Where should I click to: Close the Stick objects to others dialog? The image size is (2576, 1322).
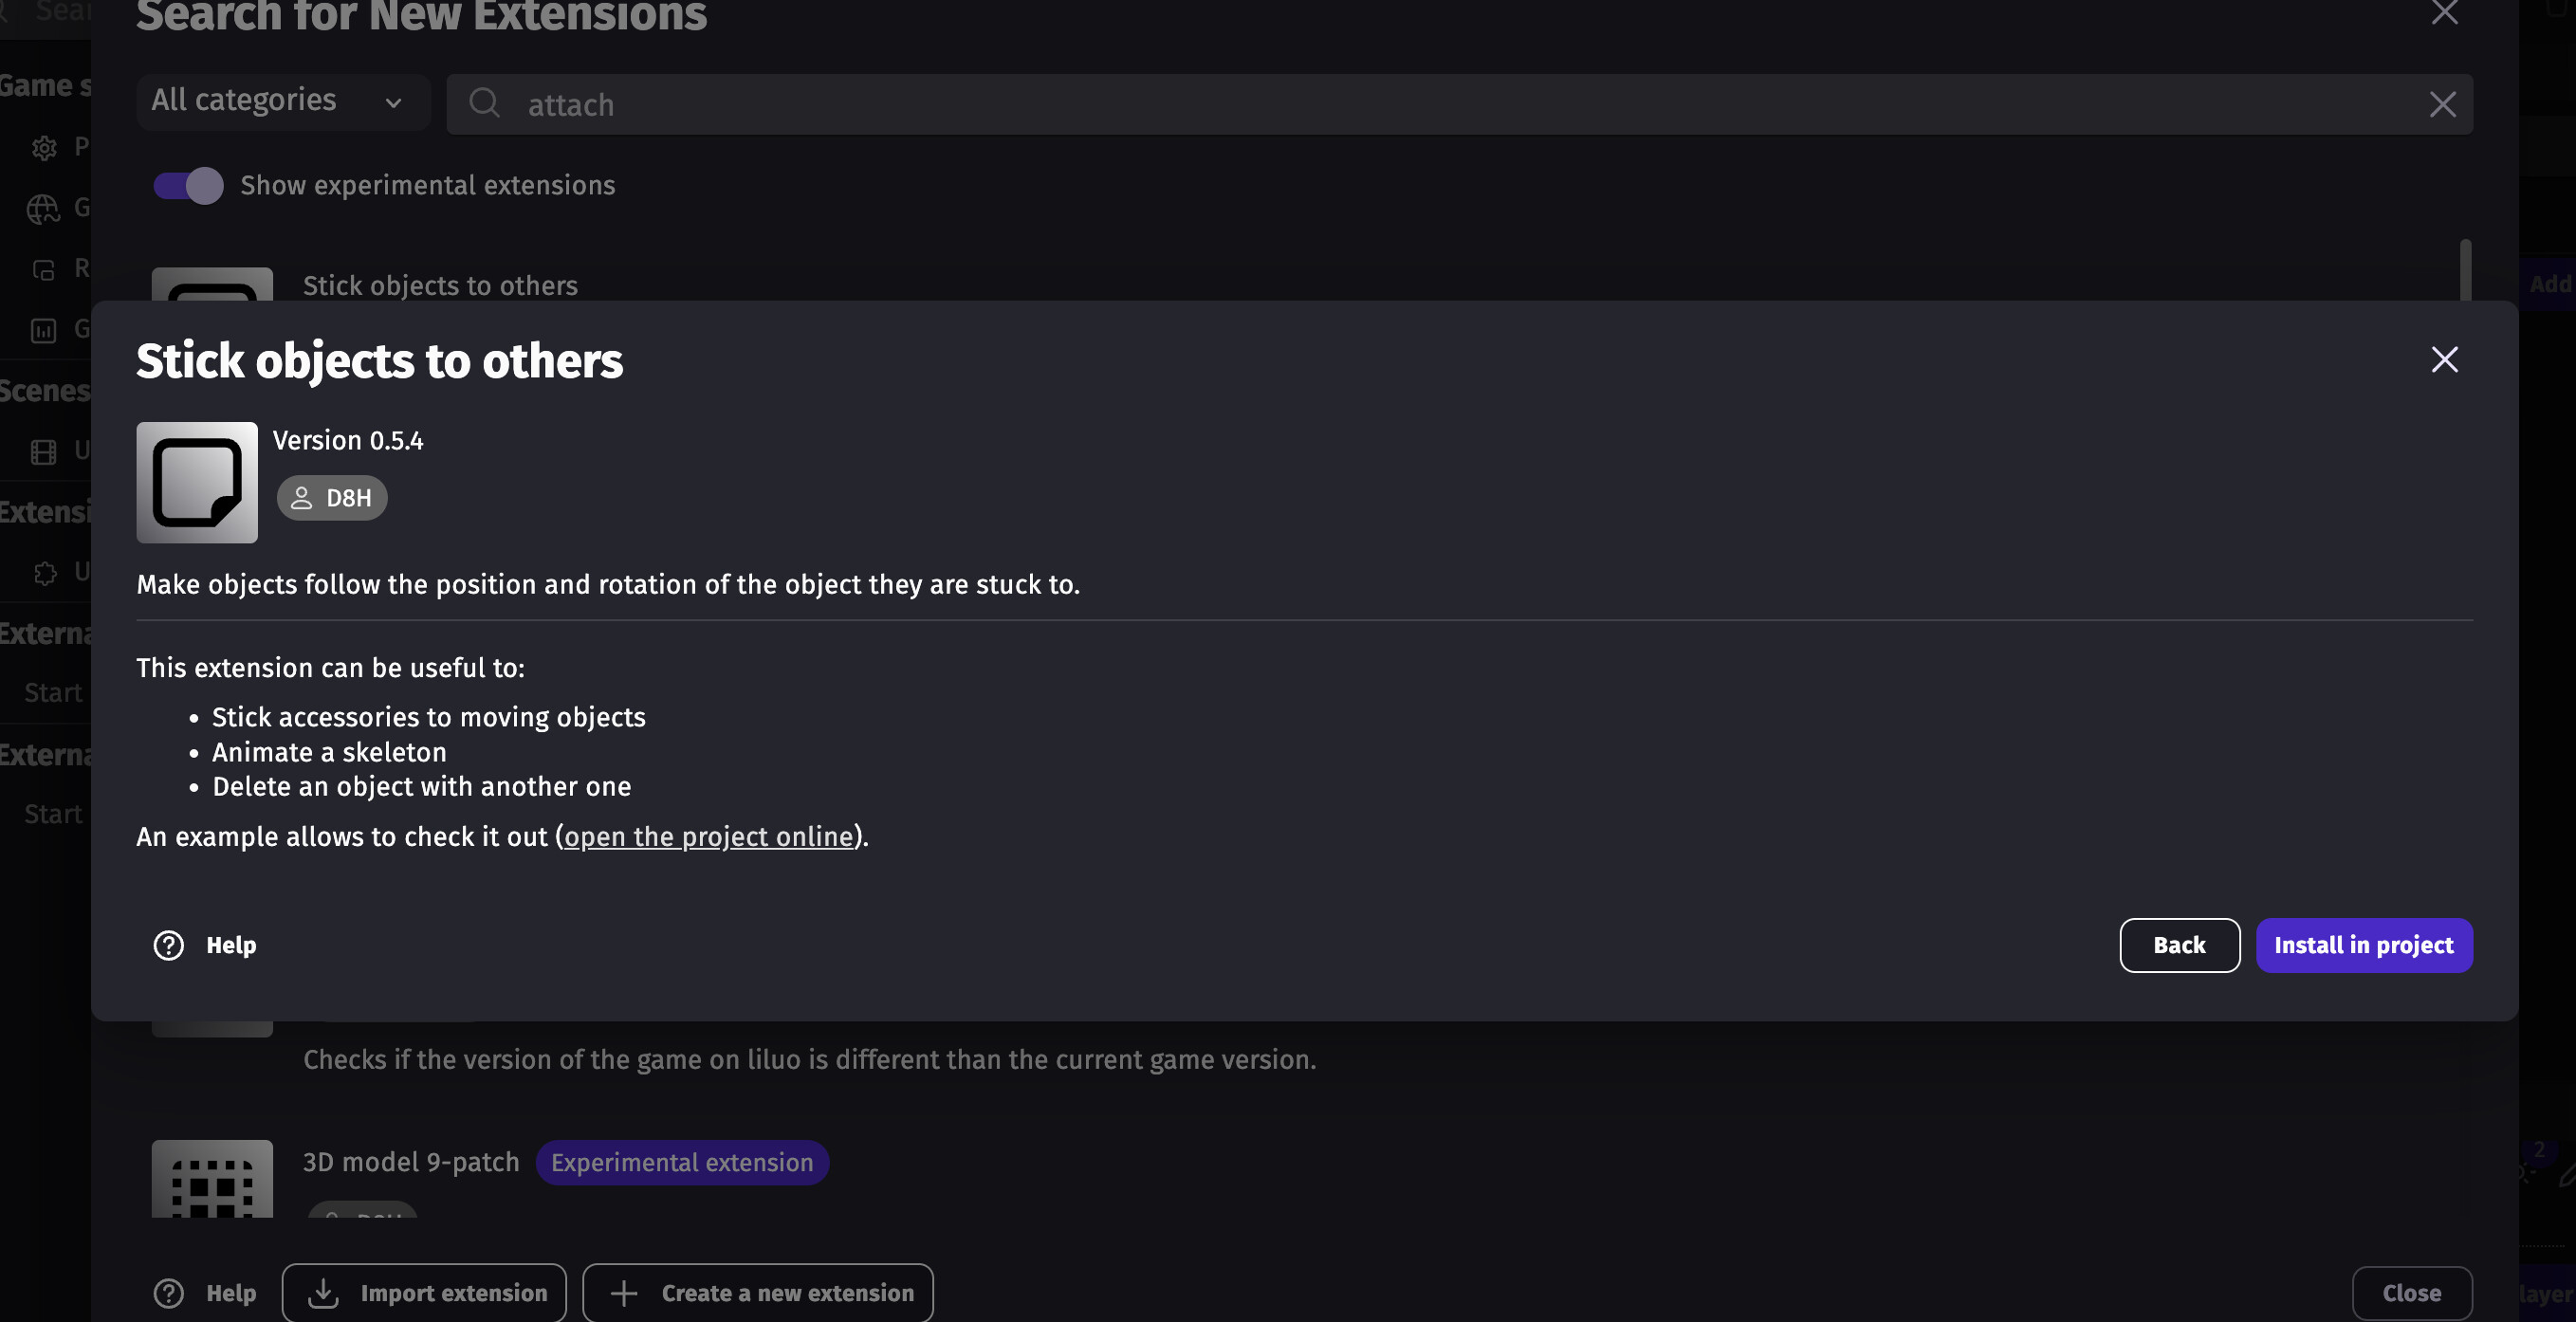(2444, 360)
